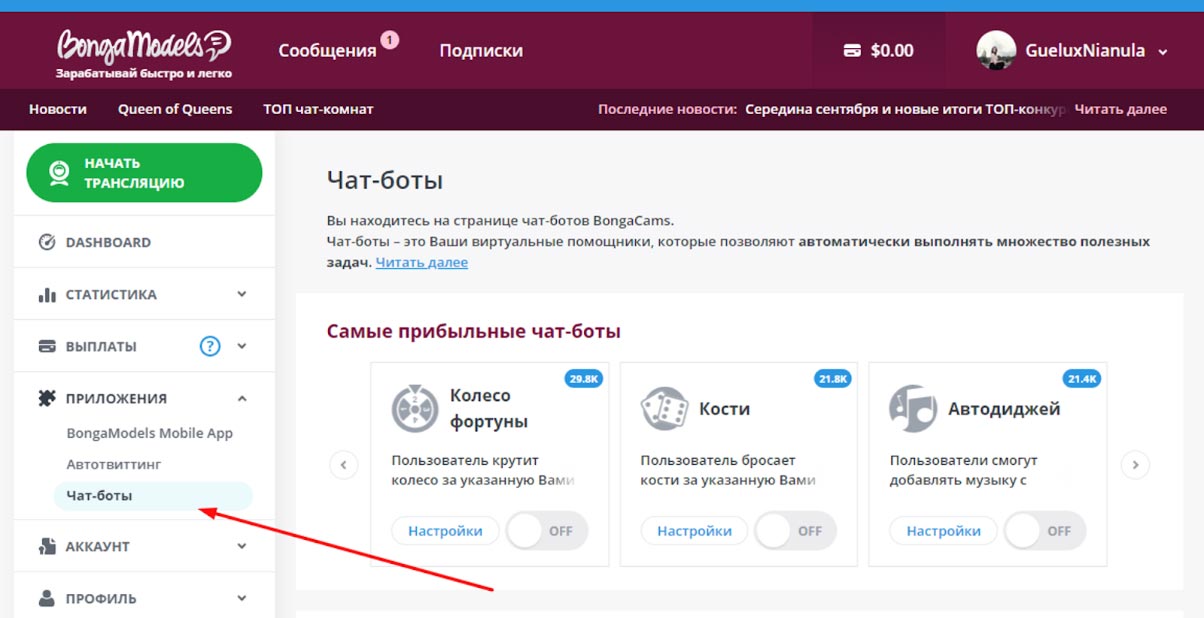Show next chat-bots with right arrow
Viewport: 1204px width, 618px height.
pyautogui.click(x=1135, y=465)
